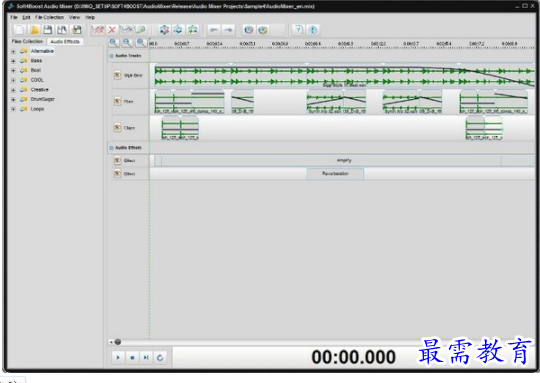Open help with the question mark icon

299,30
